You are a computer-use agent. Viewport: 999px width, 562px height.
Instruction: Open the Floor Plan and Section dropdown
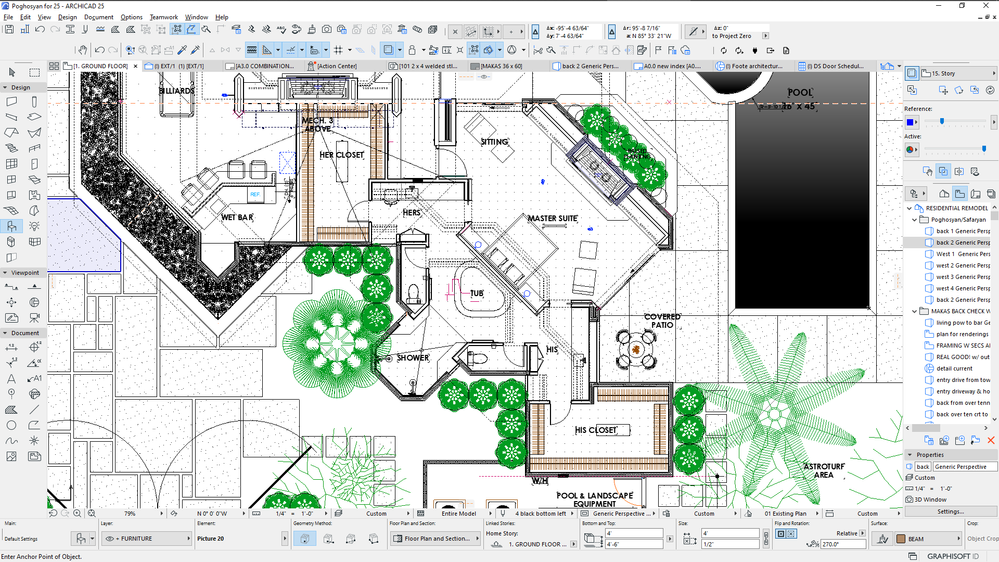pyautogui.click(x=436, y=538)
